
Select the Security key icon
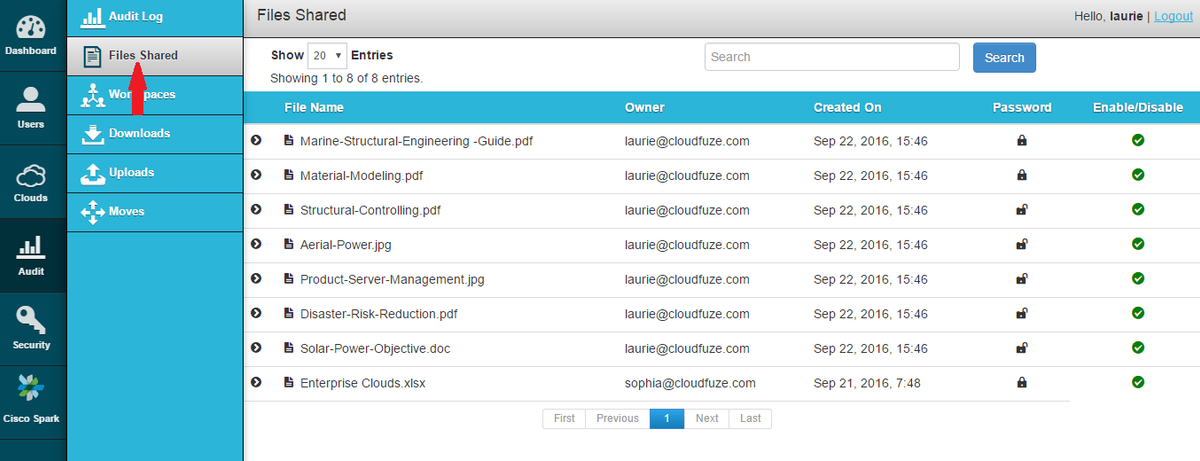(x=32, y=321)
